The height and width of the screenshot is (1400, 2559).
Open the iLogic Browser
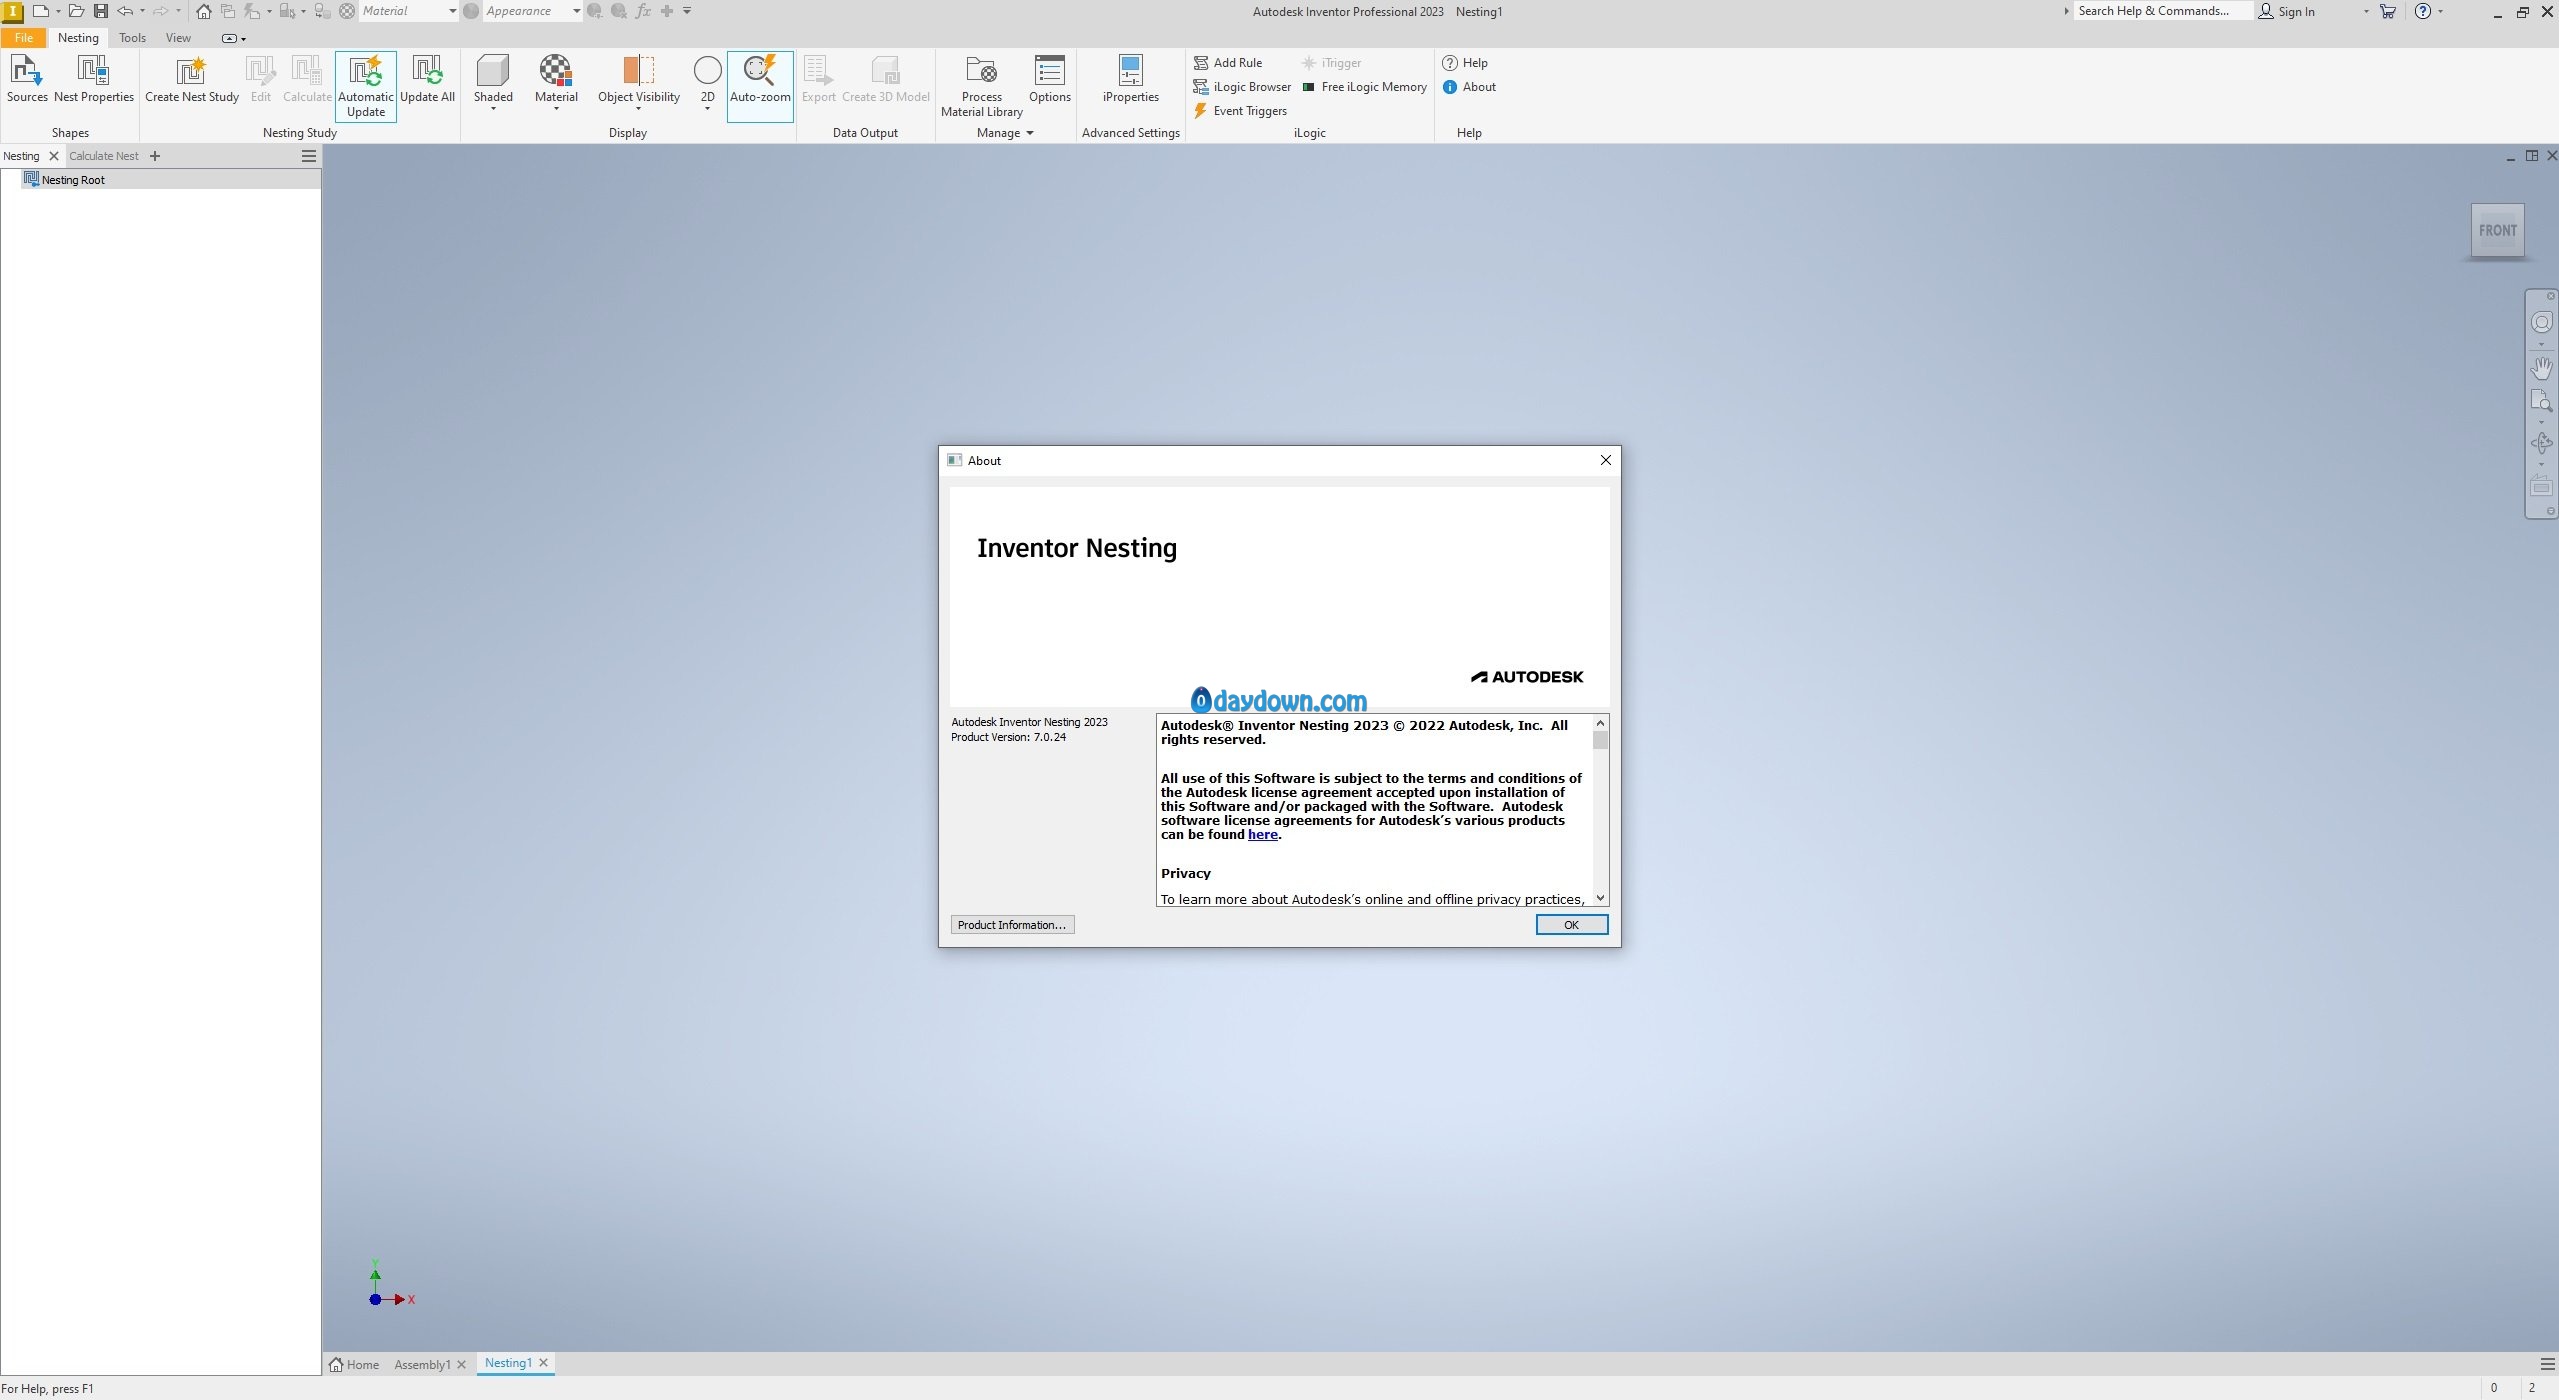tap(1242, 87)
